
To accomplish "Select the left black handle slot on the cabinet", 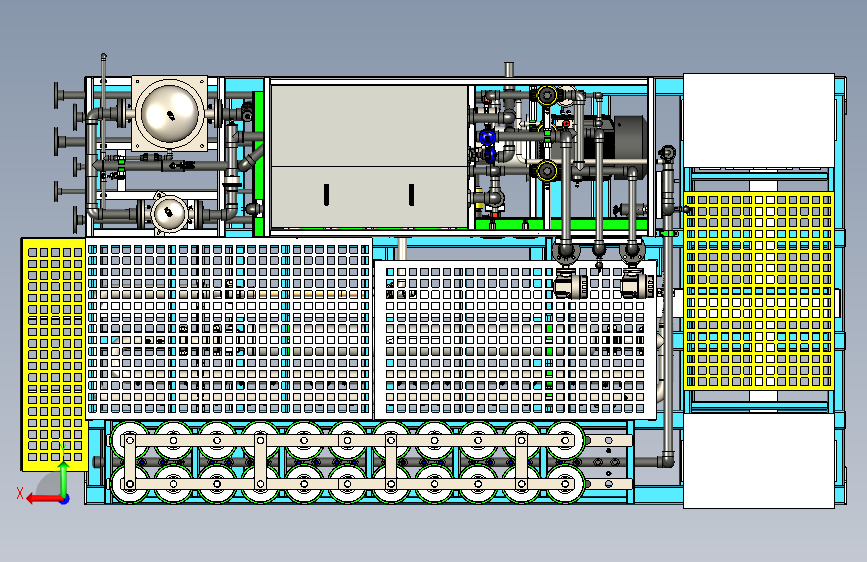I will coord(327,195).
